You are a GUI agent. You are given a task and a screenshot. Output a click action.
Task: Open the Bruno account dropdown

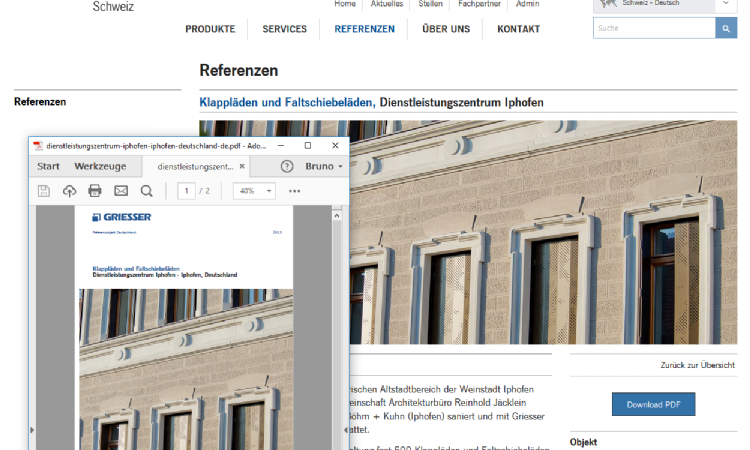point(324,166)
